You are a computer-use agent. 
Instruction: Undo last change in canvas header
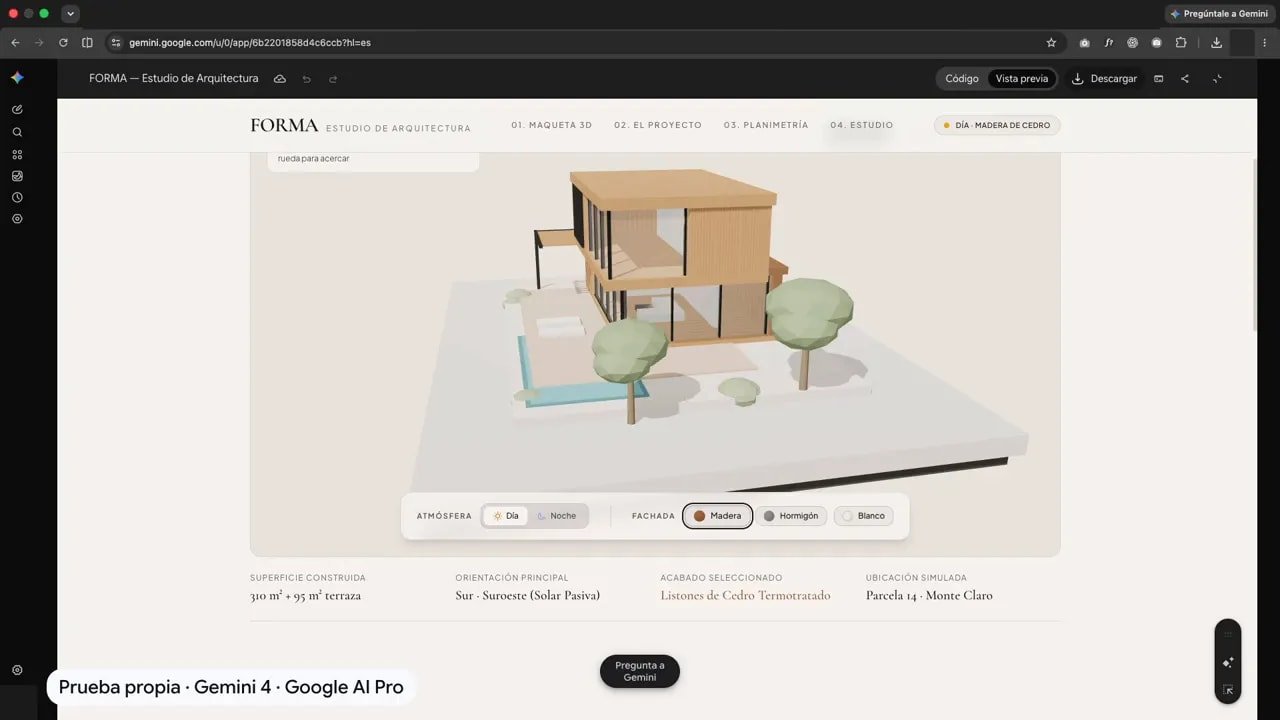click(x=307, y=78)
